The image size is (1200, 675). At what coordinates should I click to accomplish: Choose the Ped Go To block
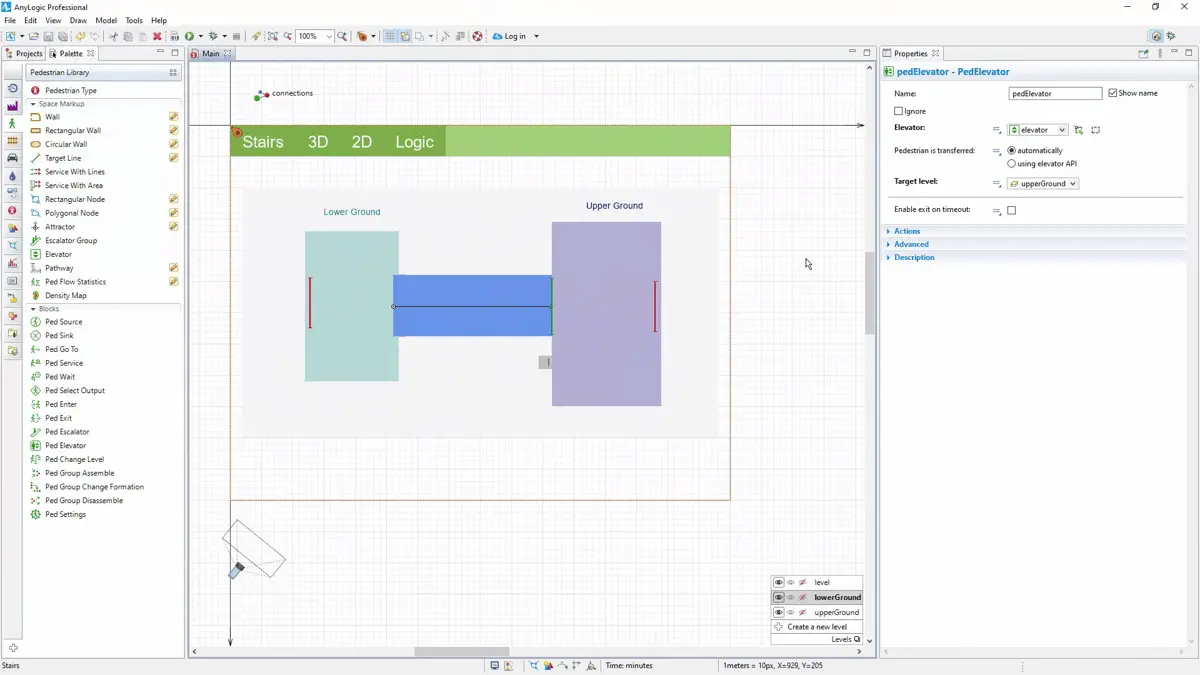pos(61,349)
